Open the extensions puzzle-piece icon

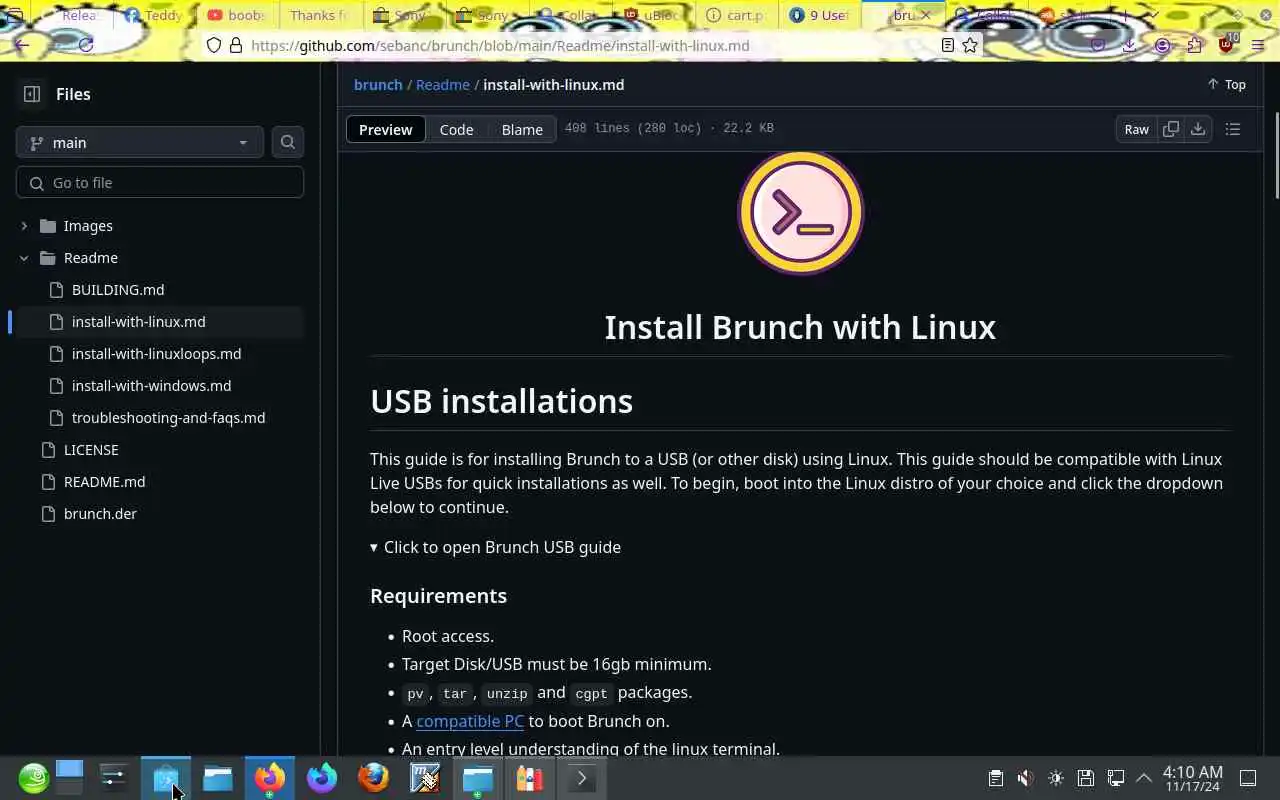(1195, 45)
